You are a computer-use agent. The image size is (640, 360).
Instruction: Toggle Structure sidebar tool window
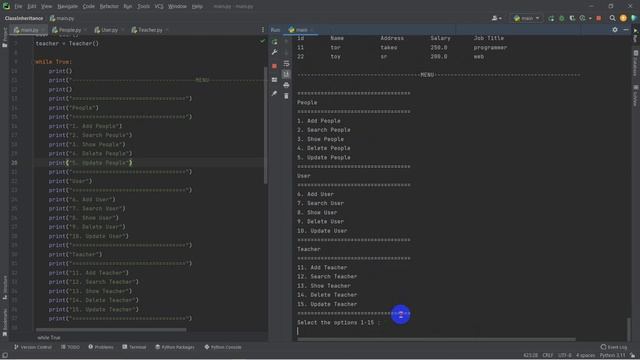click(x=4, y=288)
